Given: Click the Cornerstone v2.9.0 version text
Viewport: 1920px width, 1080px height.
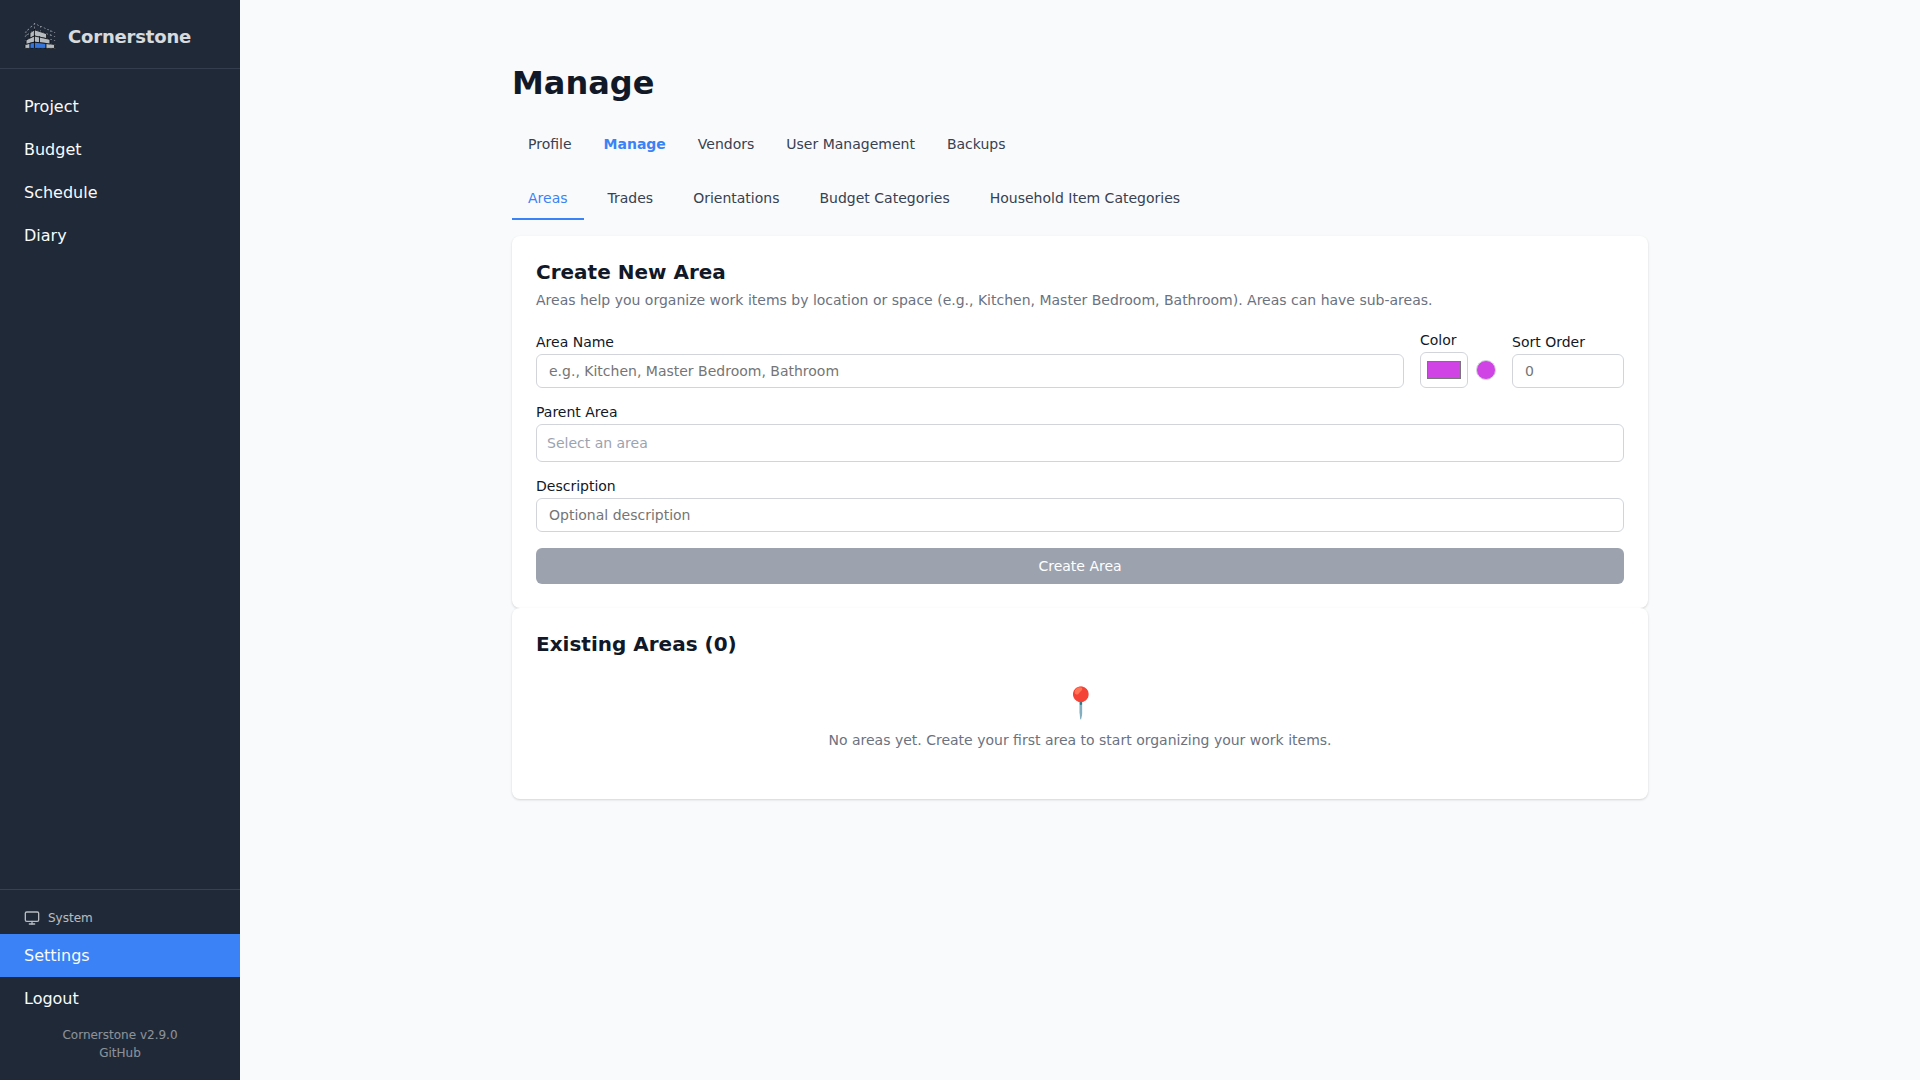Looking at the screenshot, I should pos(120,1035).
